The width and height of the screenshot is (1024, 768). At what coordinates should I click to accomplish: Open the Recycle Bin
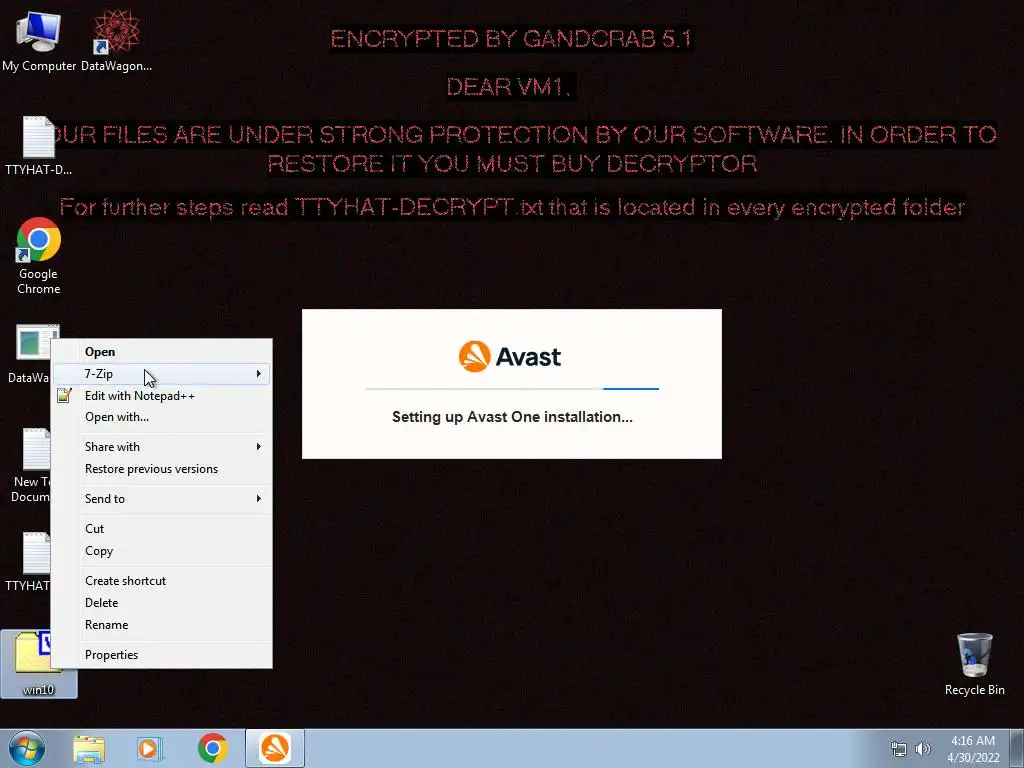pyautogui.click(x=974, y=664)
